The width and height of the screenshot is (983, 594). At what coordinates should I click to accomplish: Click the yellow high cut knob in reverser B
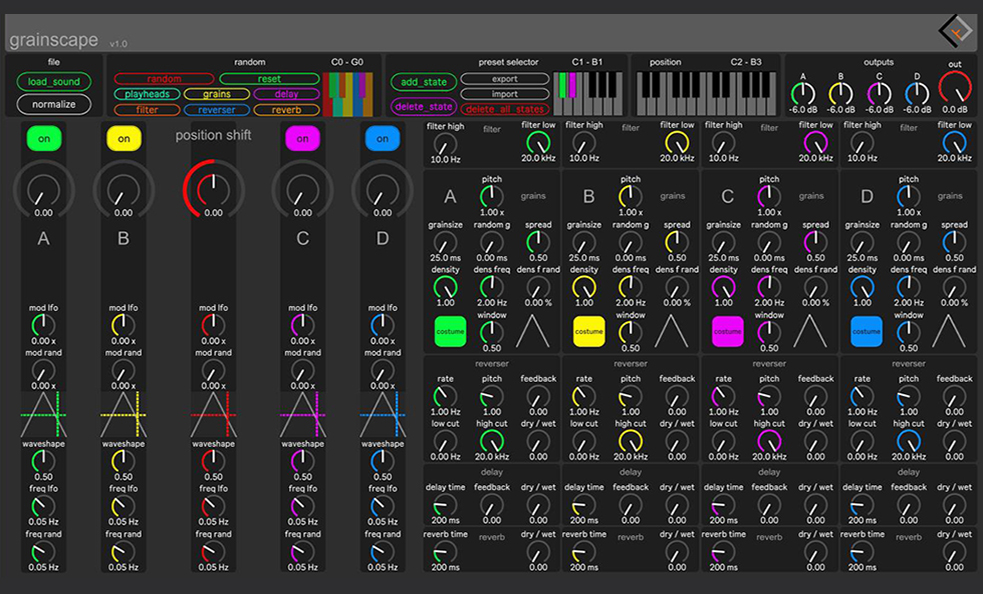tap(630, 441)
